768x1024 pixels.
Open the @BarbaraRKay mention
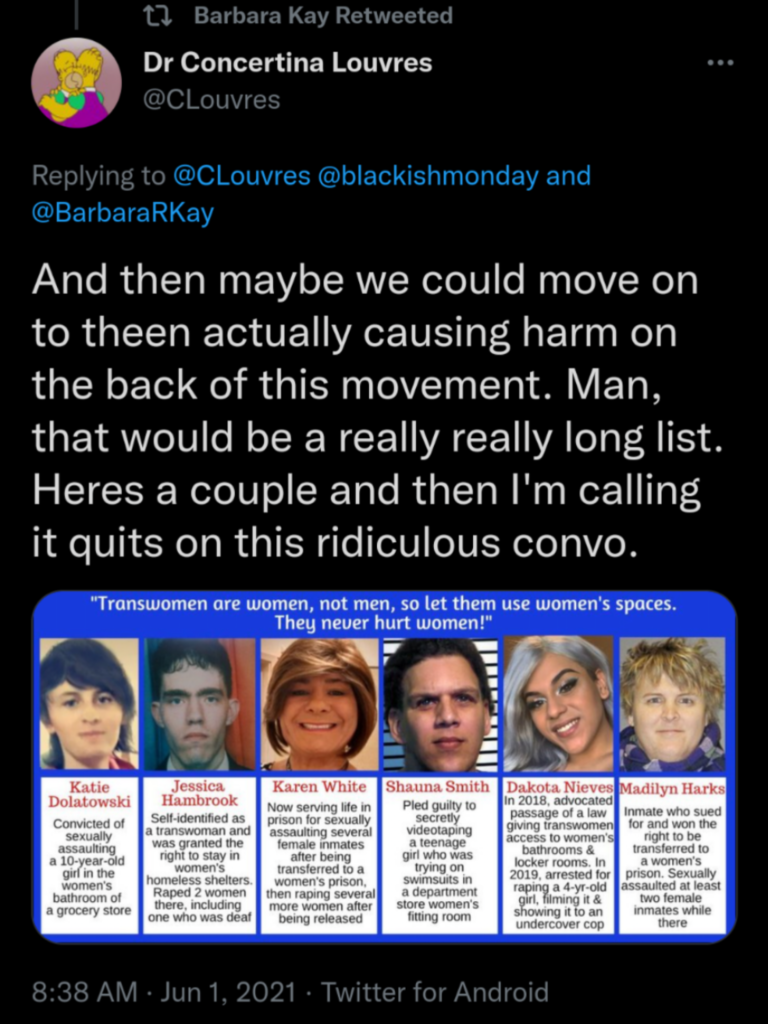coord(123,214)
